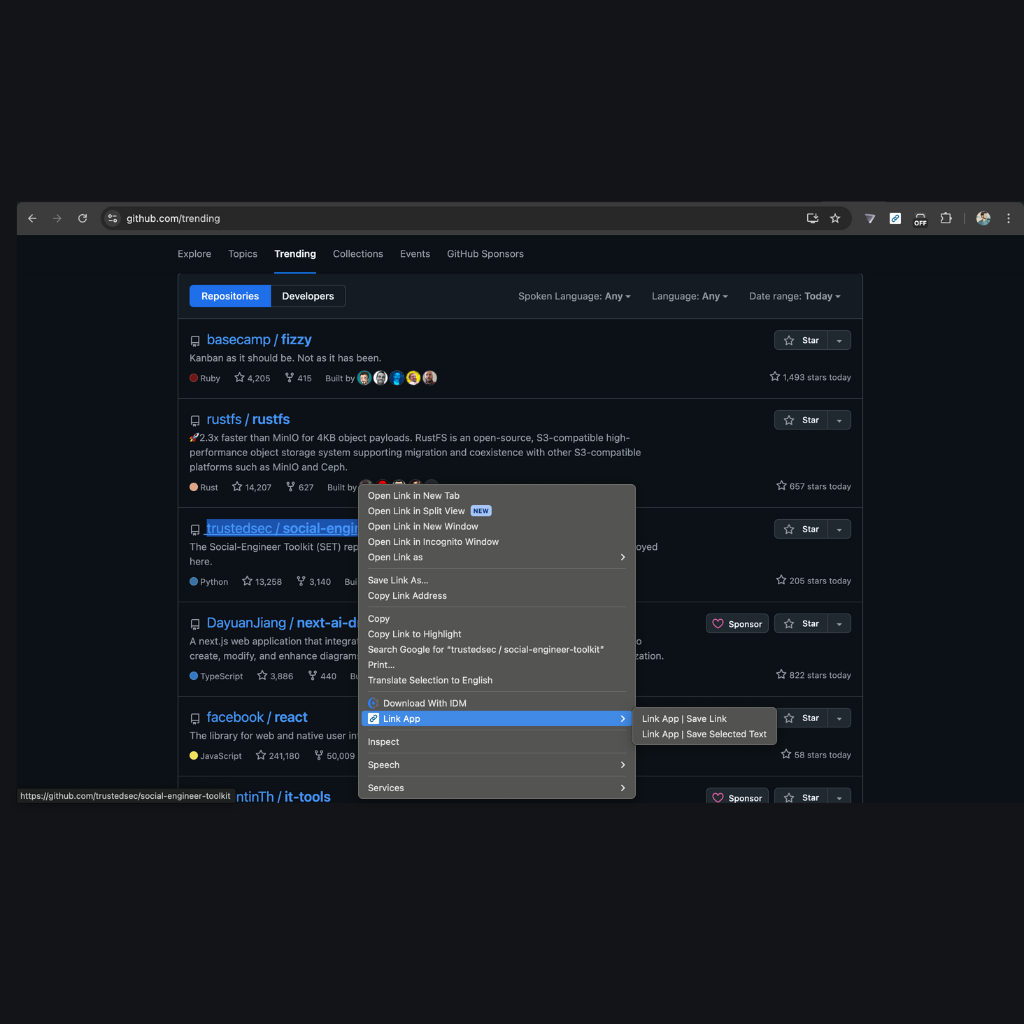Open the Date range Today dropdown
The height and width of the screenshot is (1024, 1024).
[794, 296]
